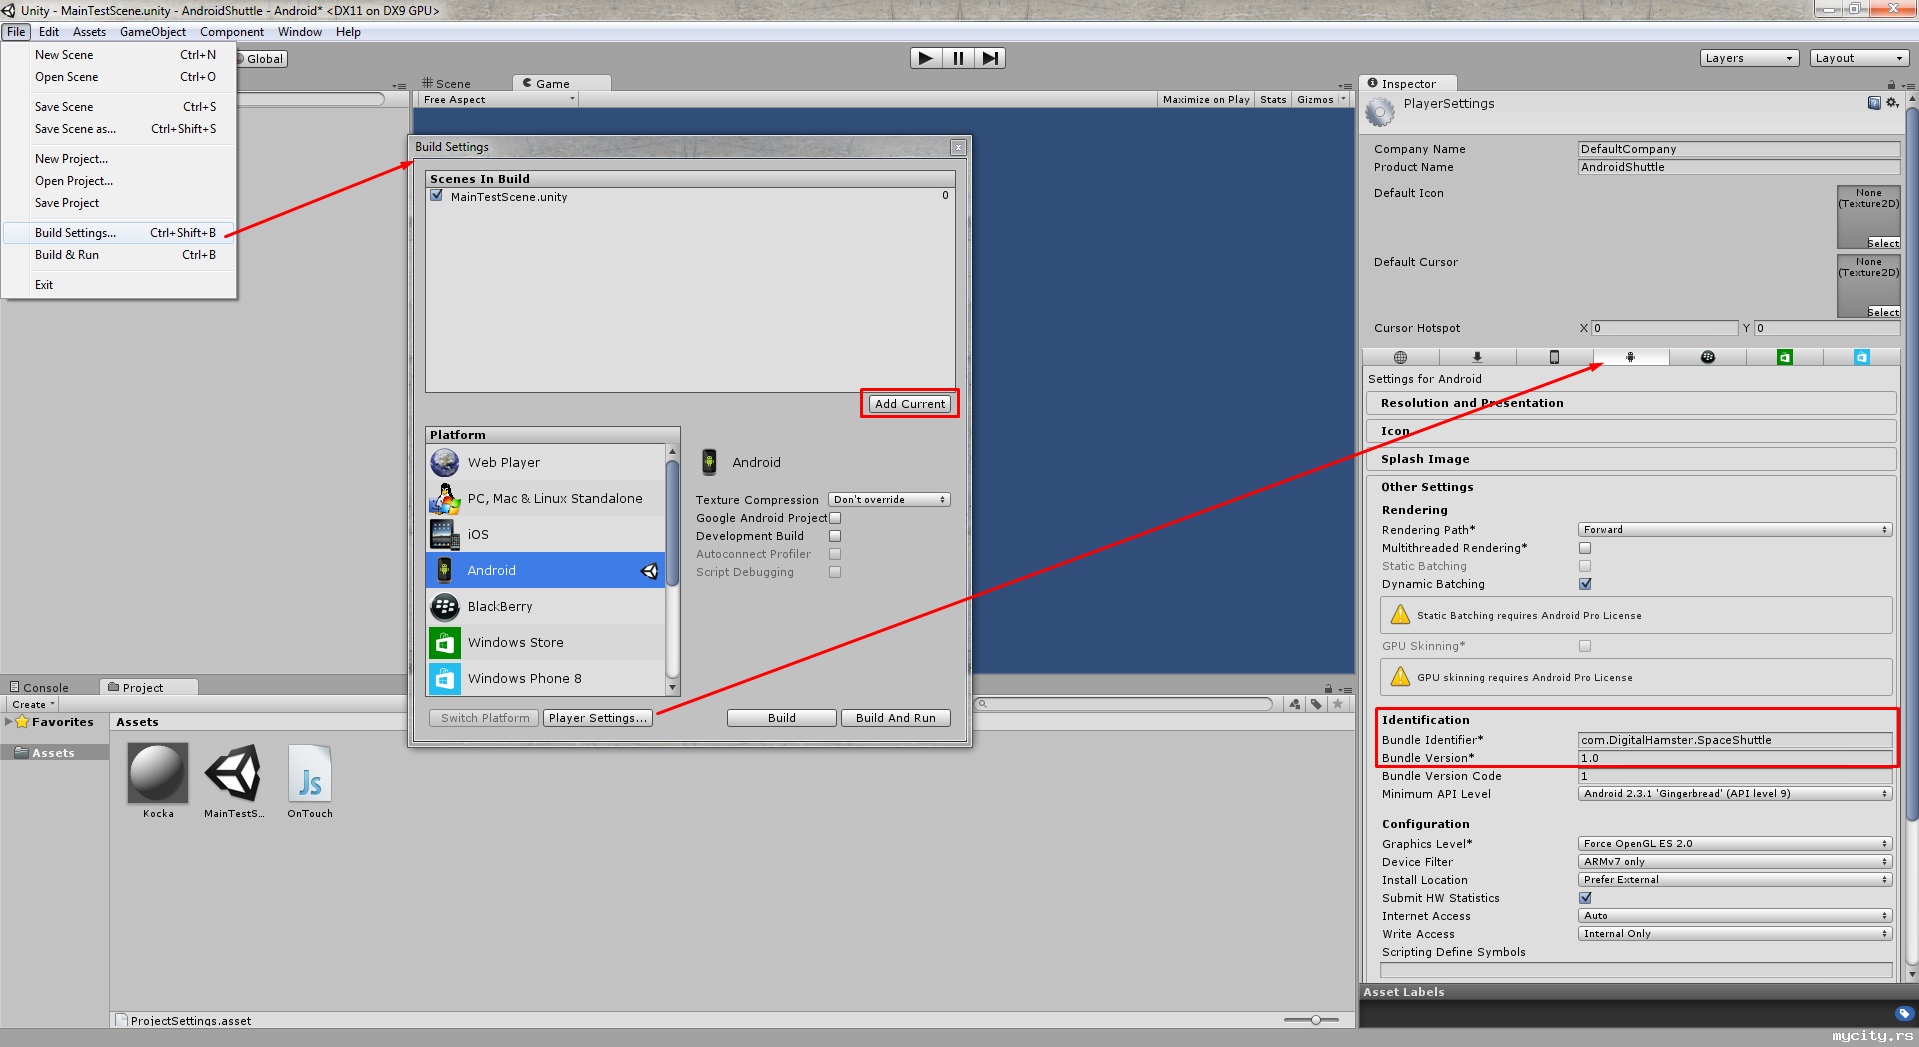The image size is (1919, 1047).
Task: Choose the iOS platform icon
Action: [445, 534]
